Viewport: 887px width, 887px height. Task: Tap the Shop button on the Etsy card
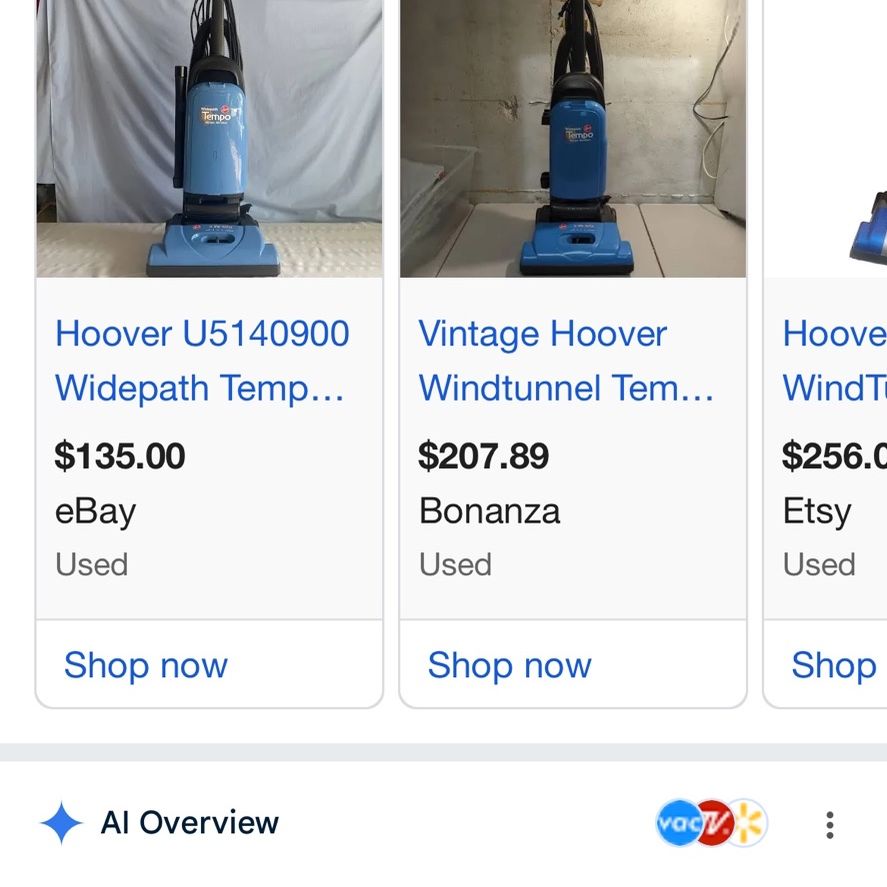coord(834,665)
